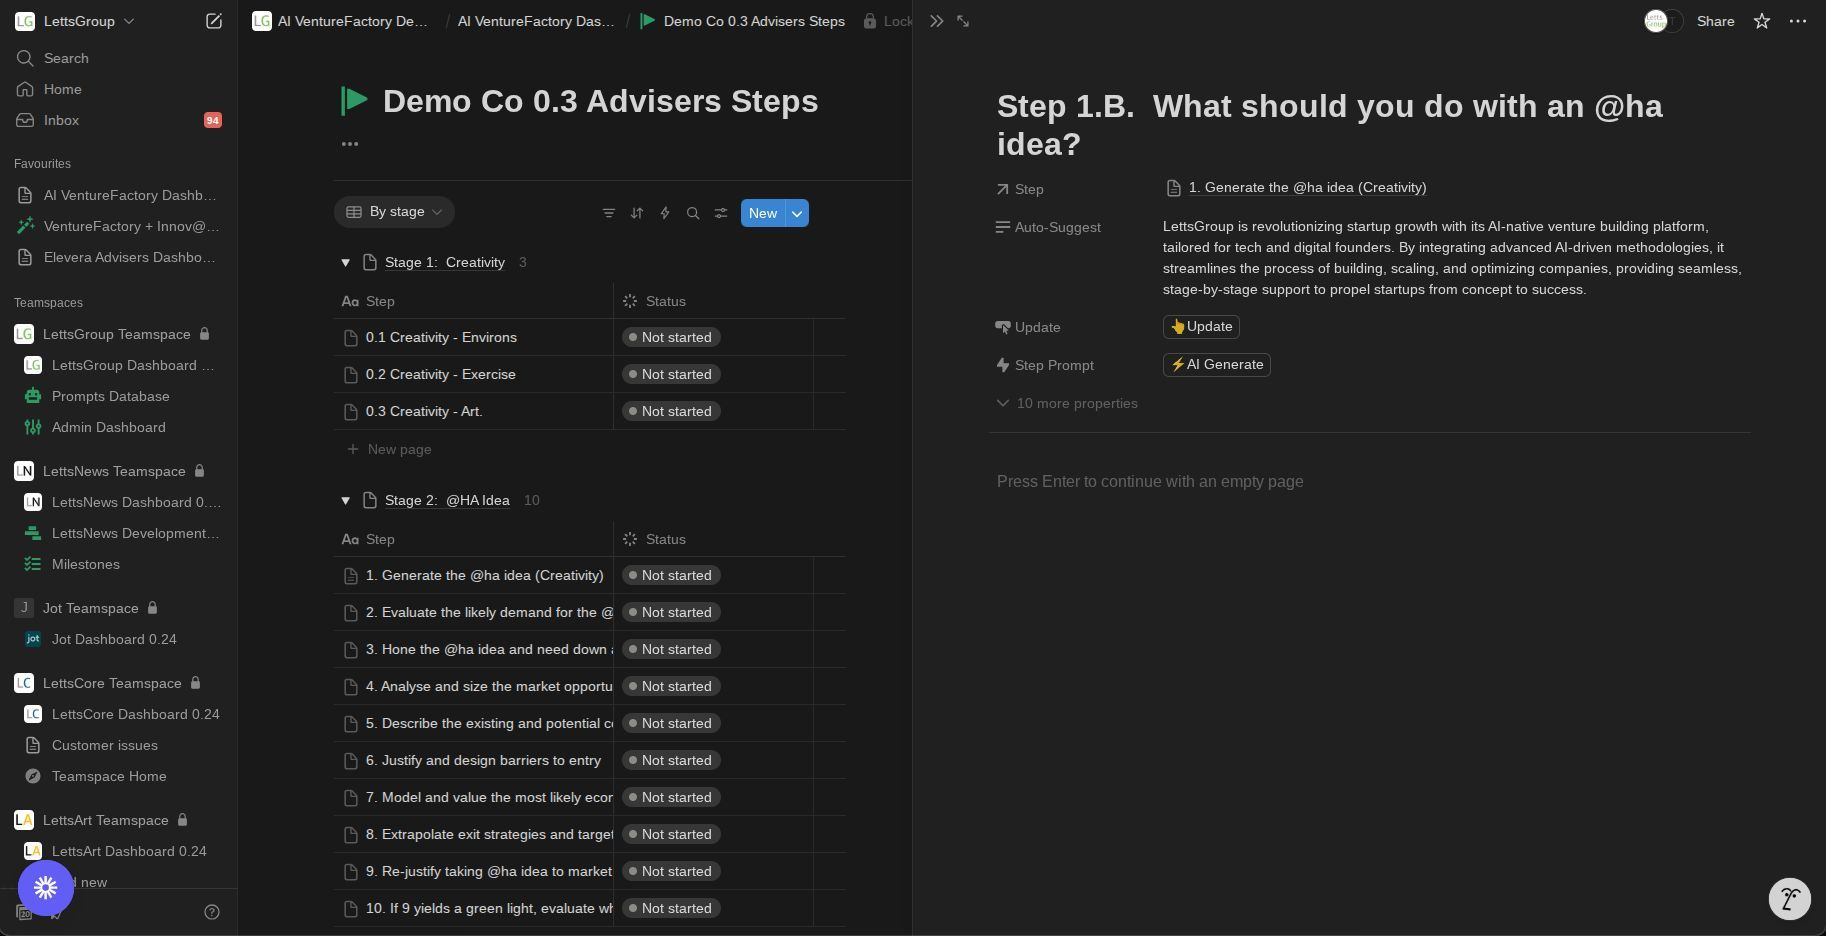
Task: Click the Update button property
Action: pos(1201,327)
